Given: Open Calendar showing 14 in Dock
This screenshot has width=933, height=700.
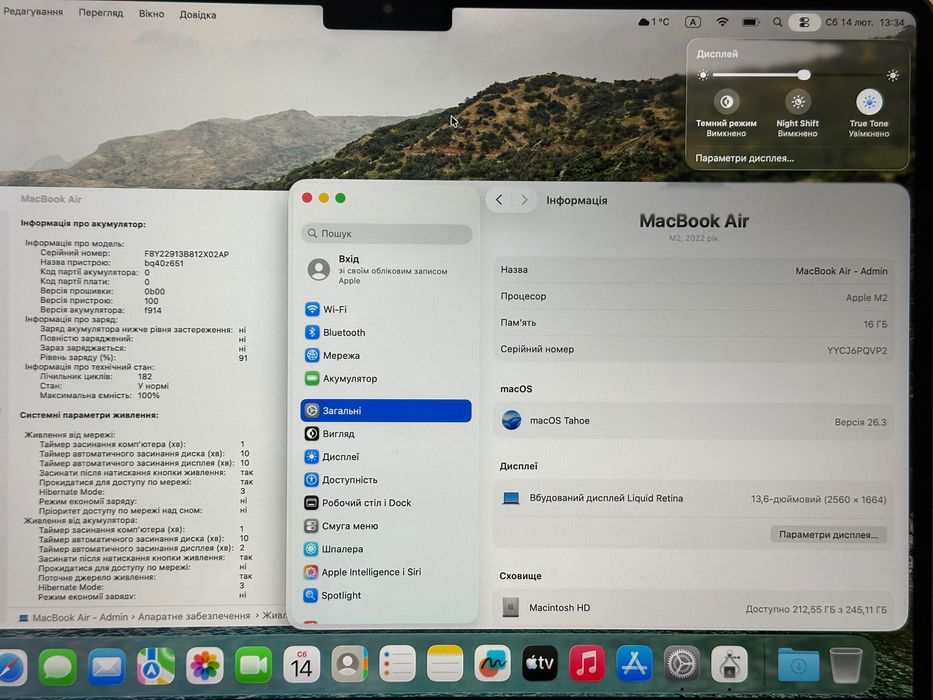Looking at the screenshot, I should 302,665.
